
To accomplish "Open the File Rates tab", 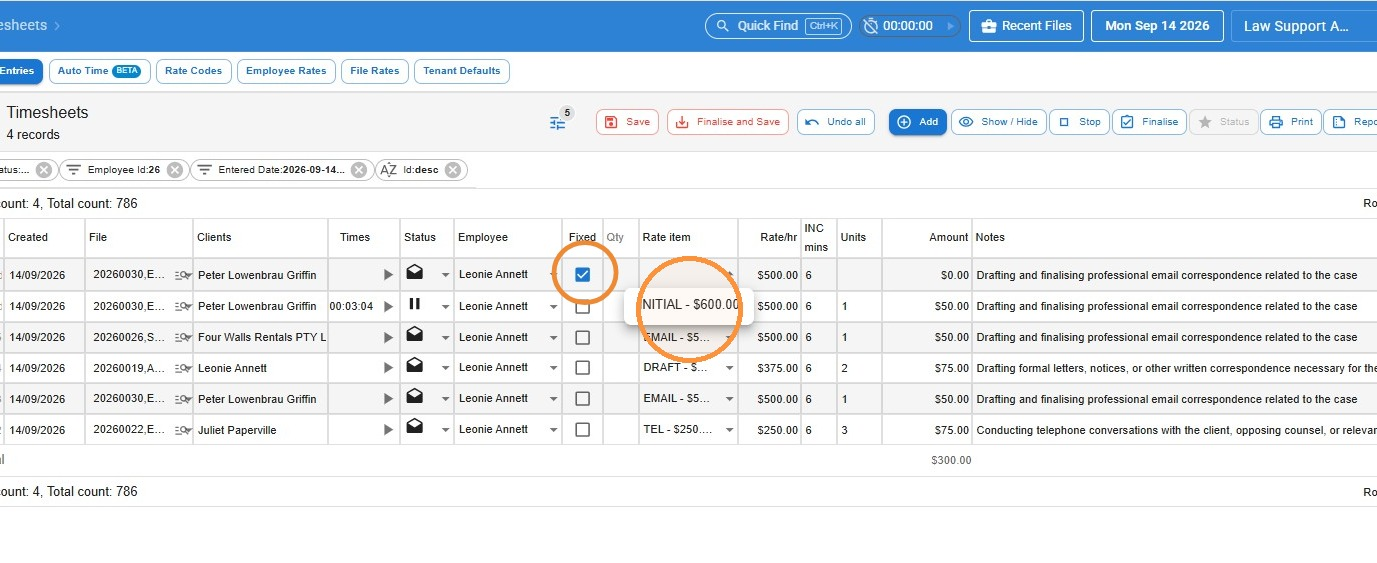I will [x=375, y=71].
